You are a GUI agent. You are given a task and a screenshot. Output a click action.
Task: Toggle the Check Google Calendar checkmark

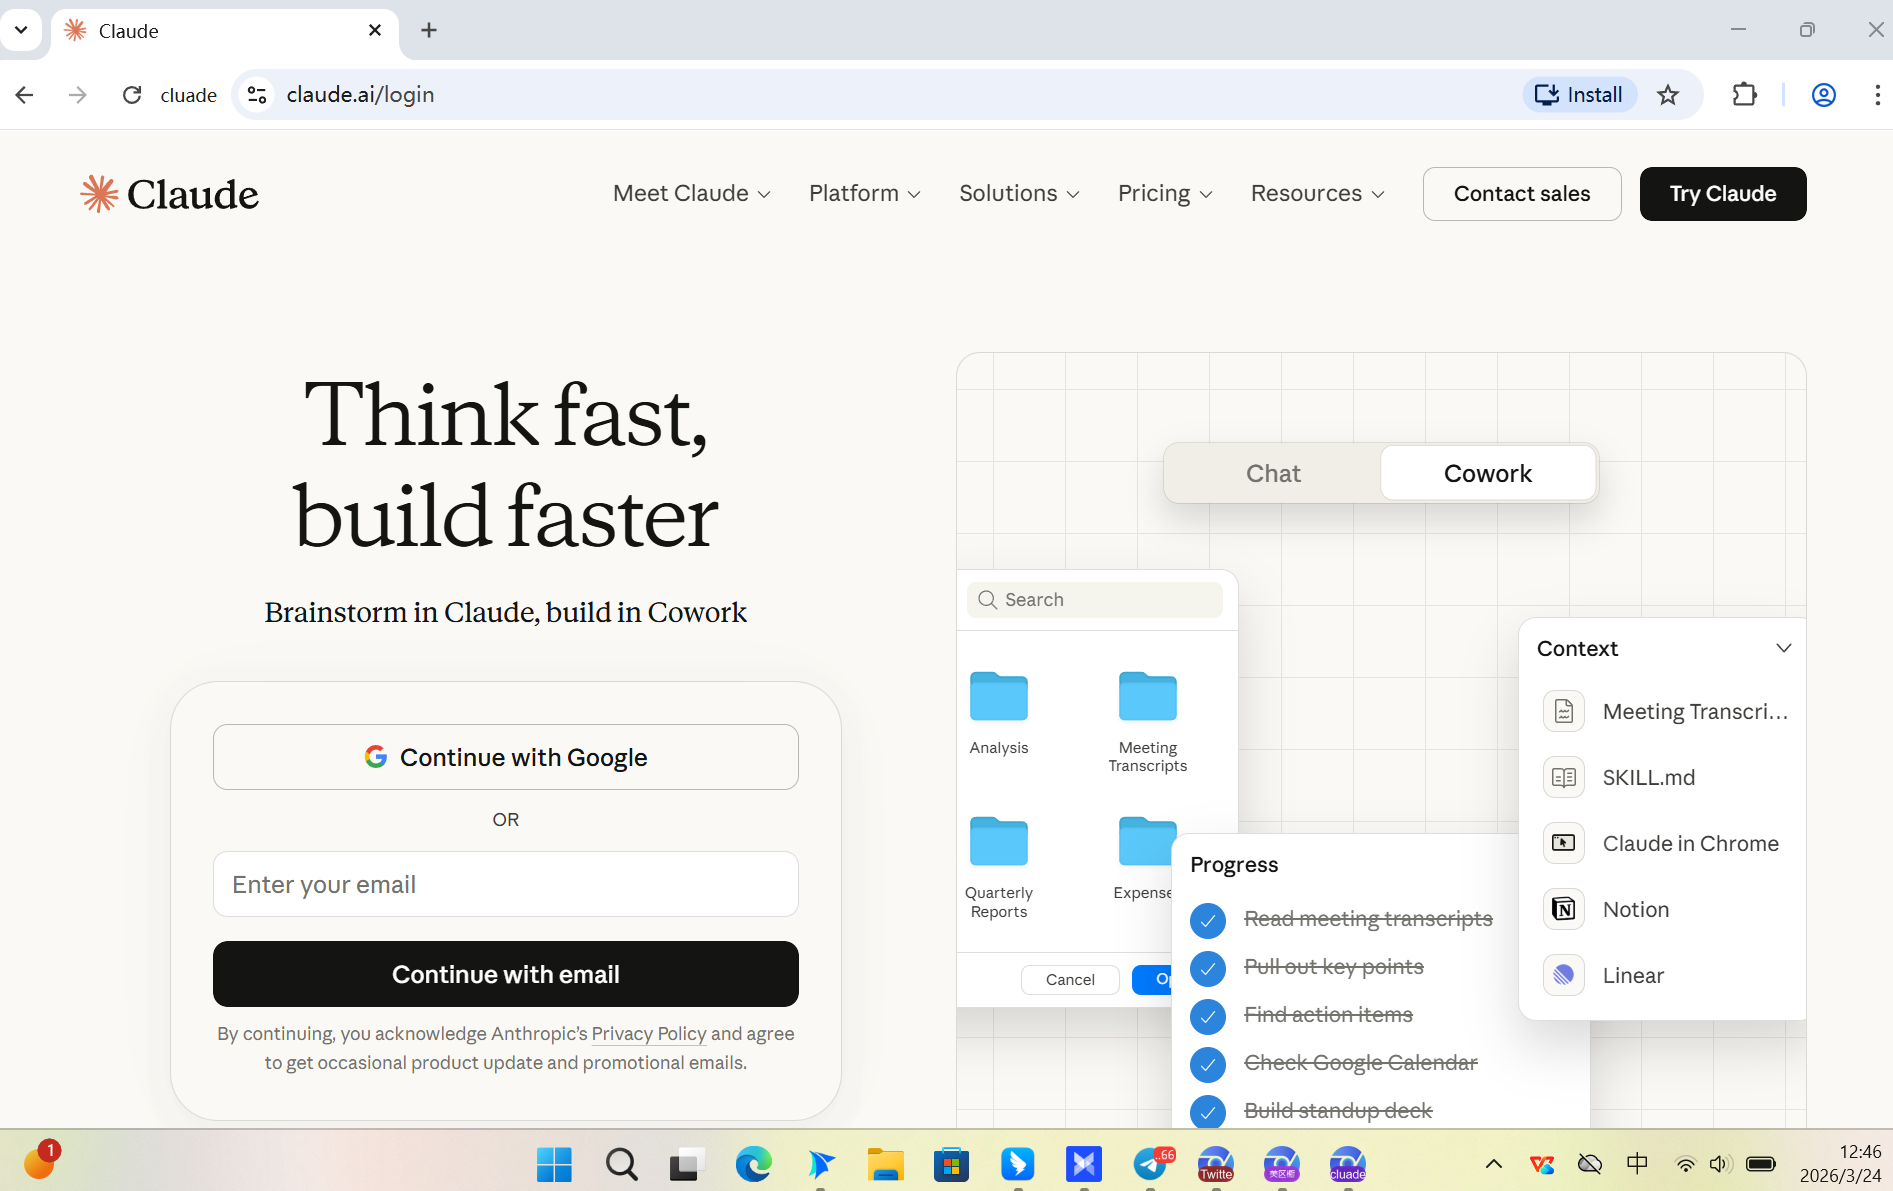(x=1208, y=1064)
